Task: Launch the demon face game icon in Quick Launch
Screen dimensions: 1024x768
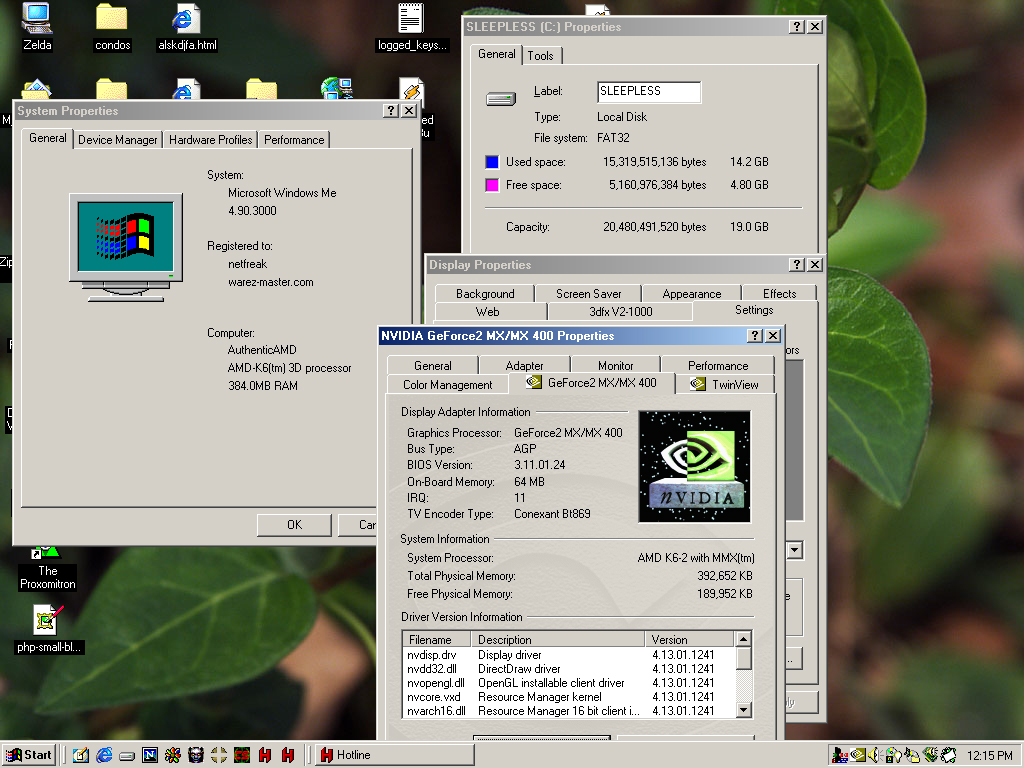Action: [x=196, y=755]
